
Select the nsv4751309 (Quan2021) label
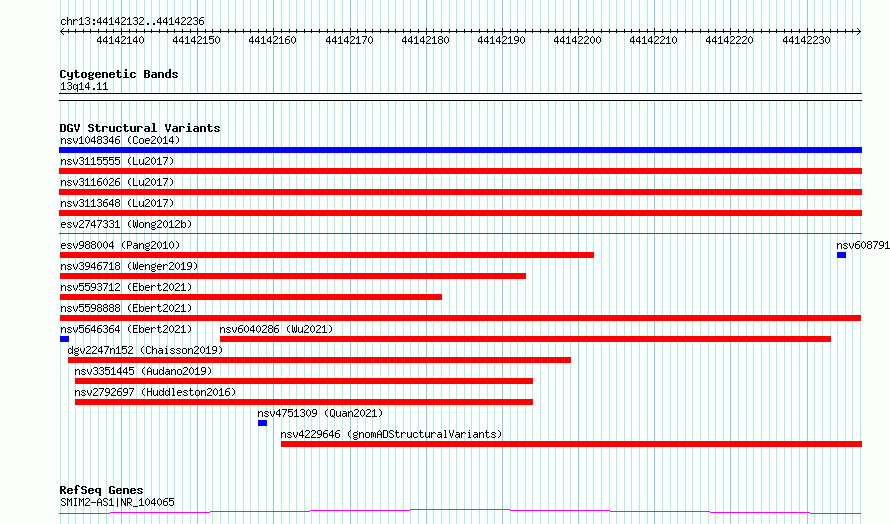[x=320, y=413]
